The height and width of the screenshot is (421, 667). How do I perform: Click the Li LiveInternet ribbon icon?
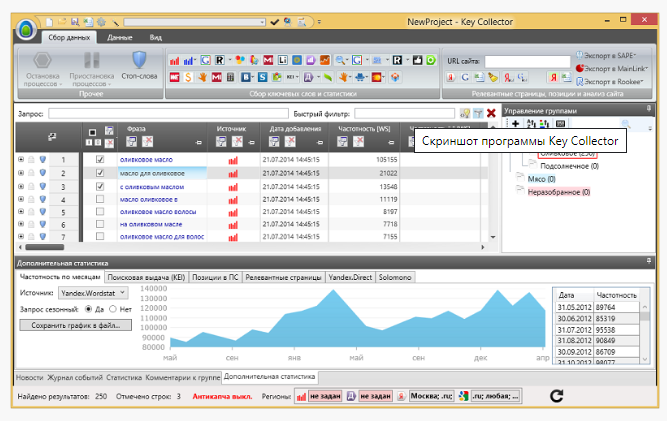pos(283,60)
